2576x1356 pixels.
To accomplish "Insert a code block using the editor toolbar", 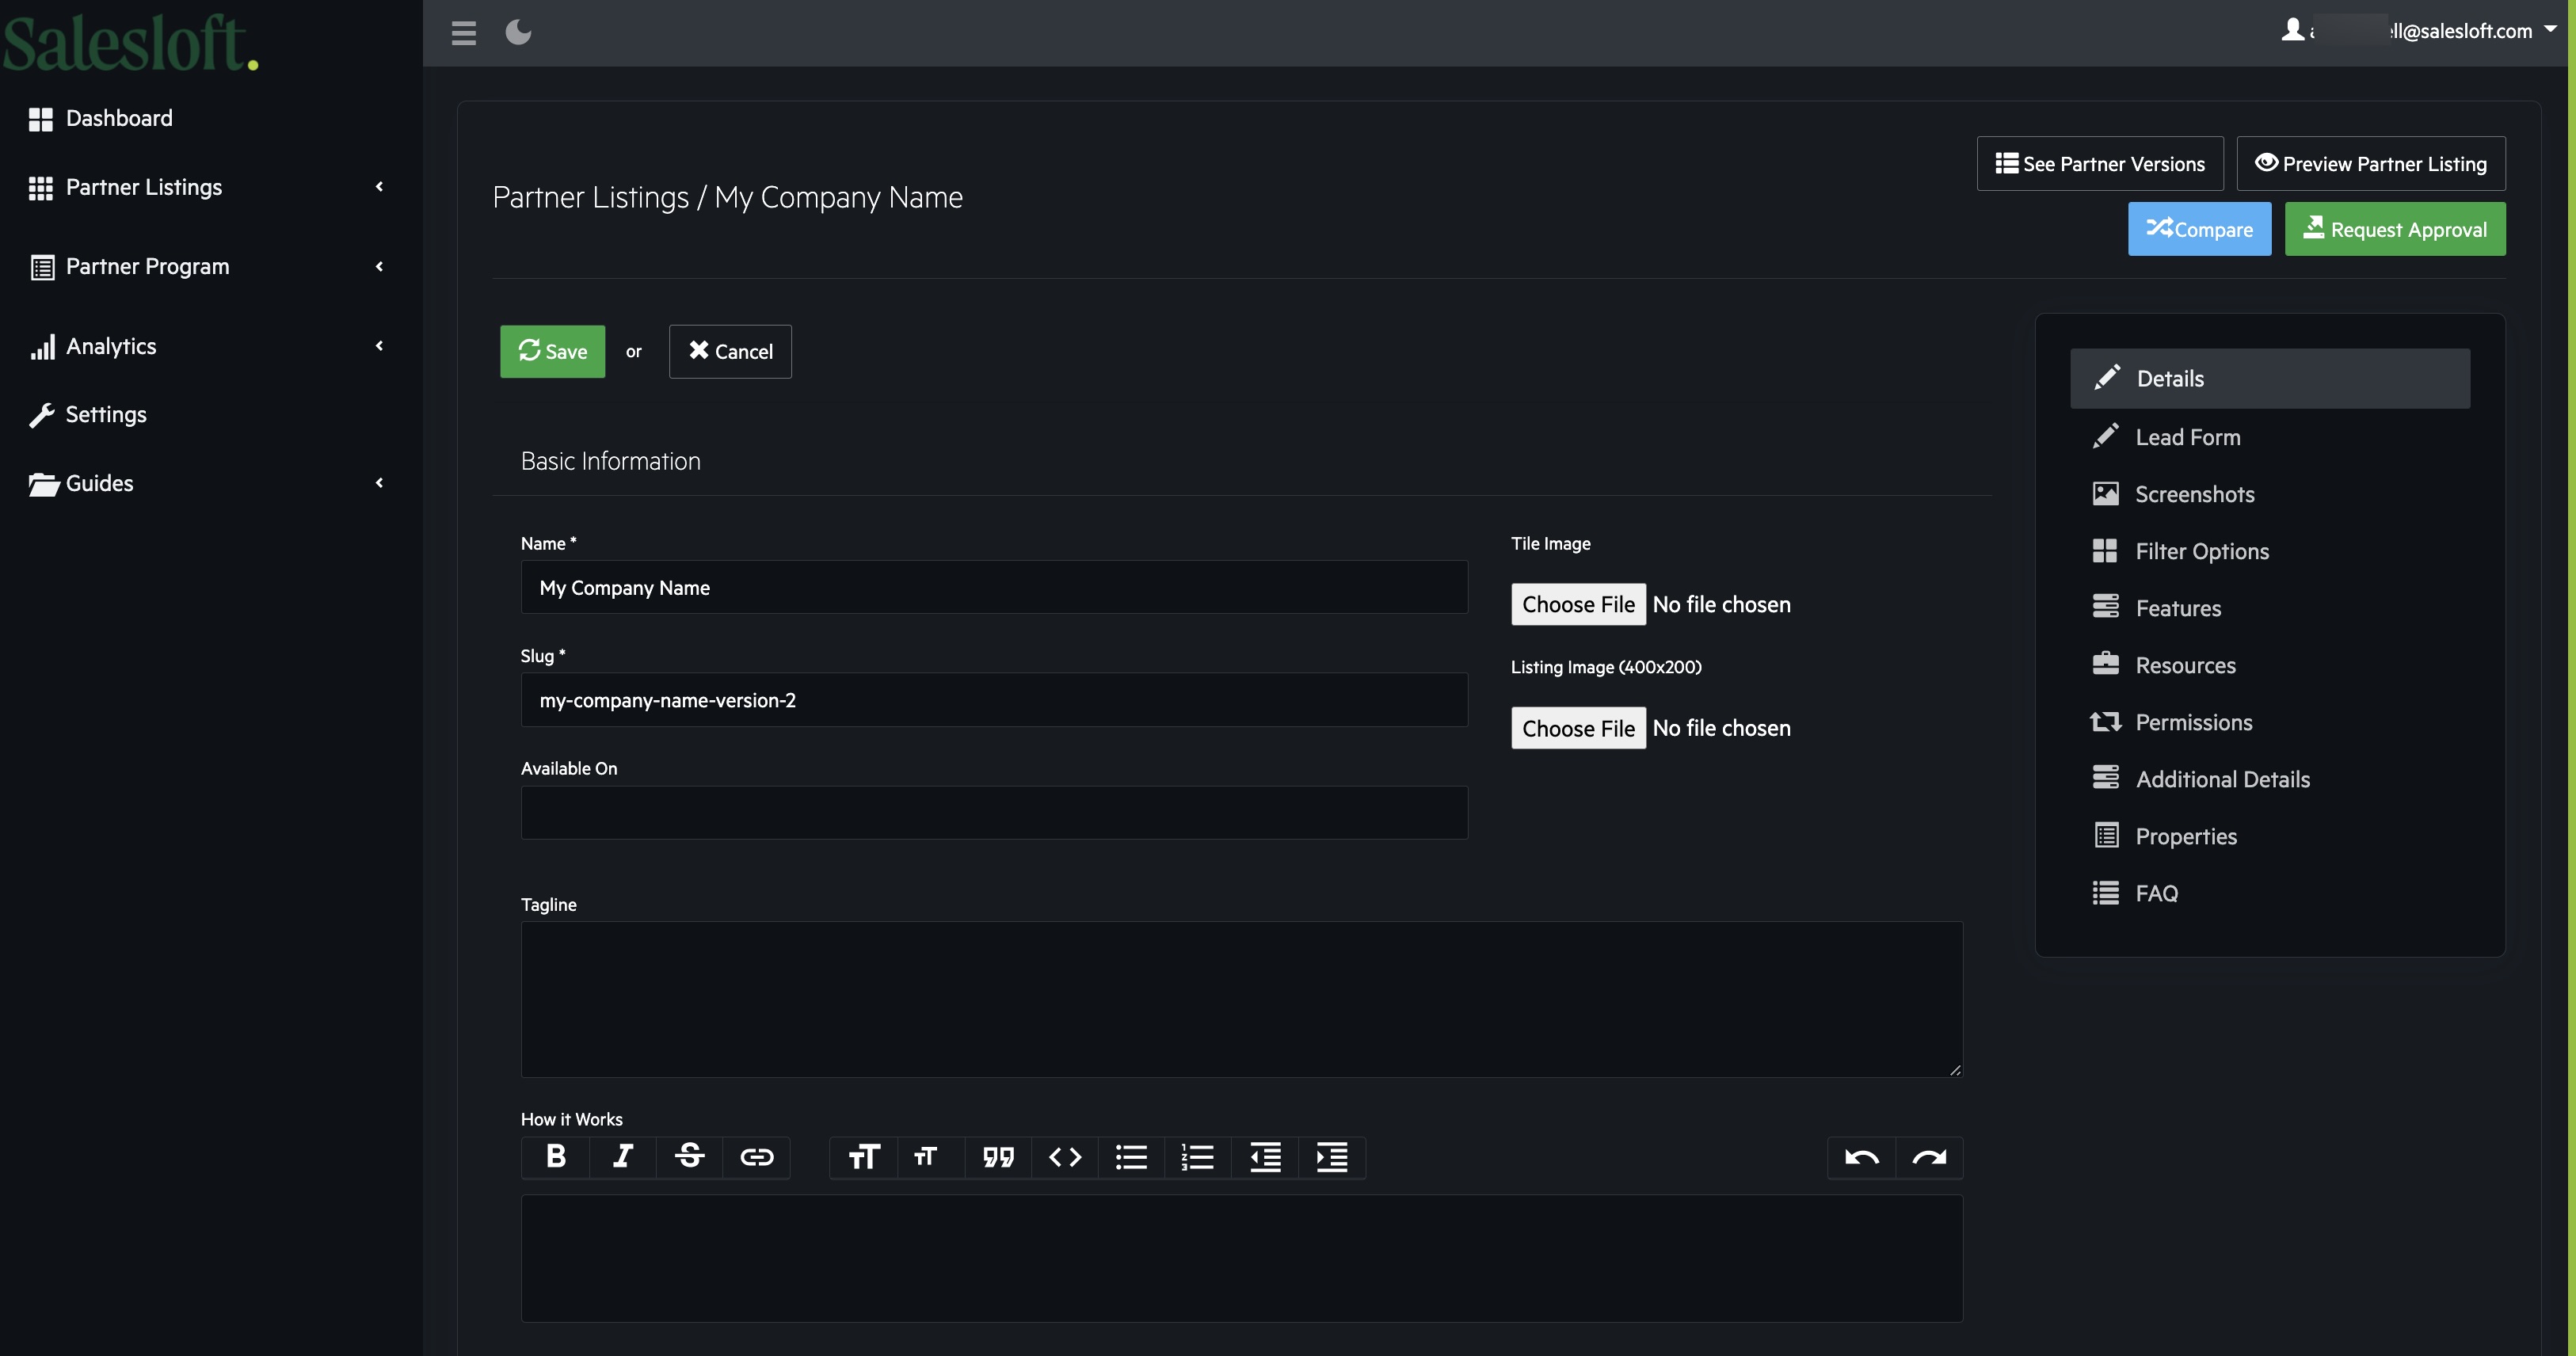I will [x=1064, y=1157].
